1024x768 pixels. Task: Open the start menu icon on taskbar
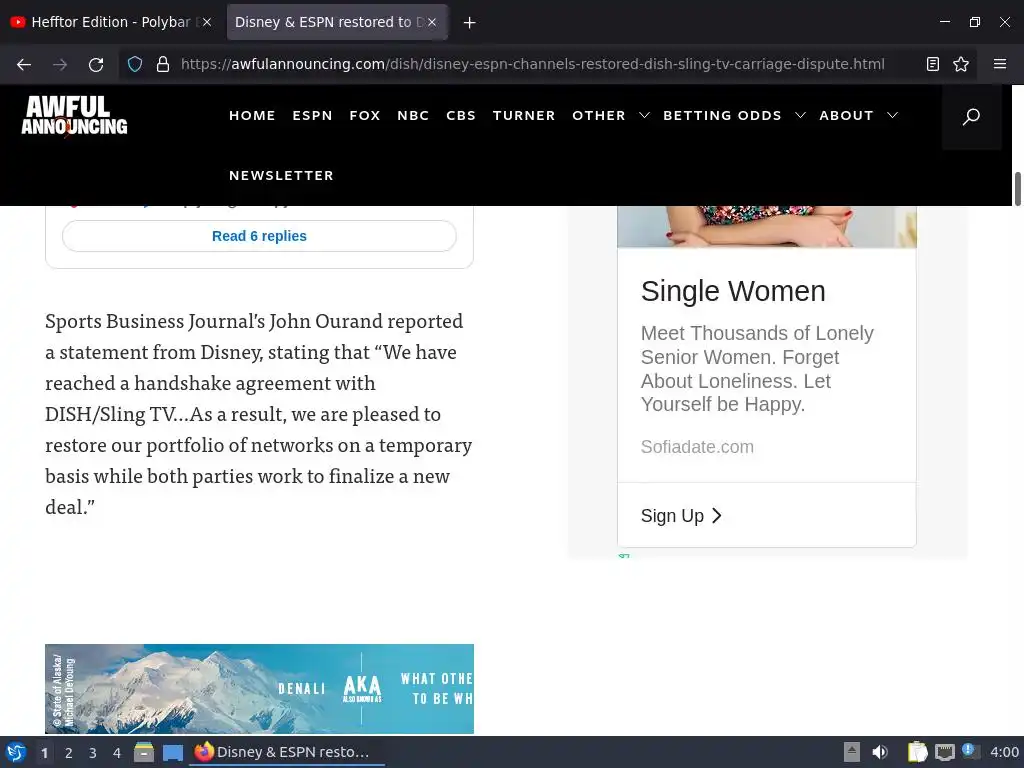16,752
